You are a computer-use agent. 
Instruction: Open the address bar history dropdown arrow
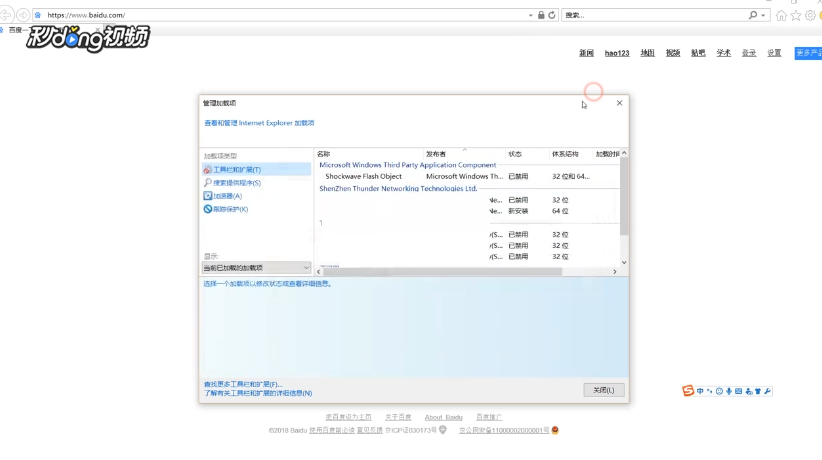(531, 16)
